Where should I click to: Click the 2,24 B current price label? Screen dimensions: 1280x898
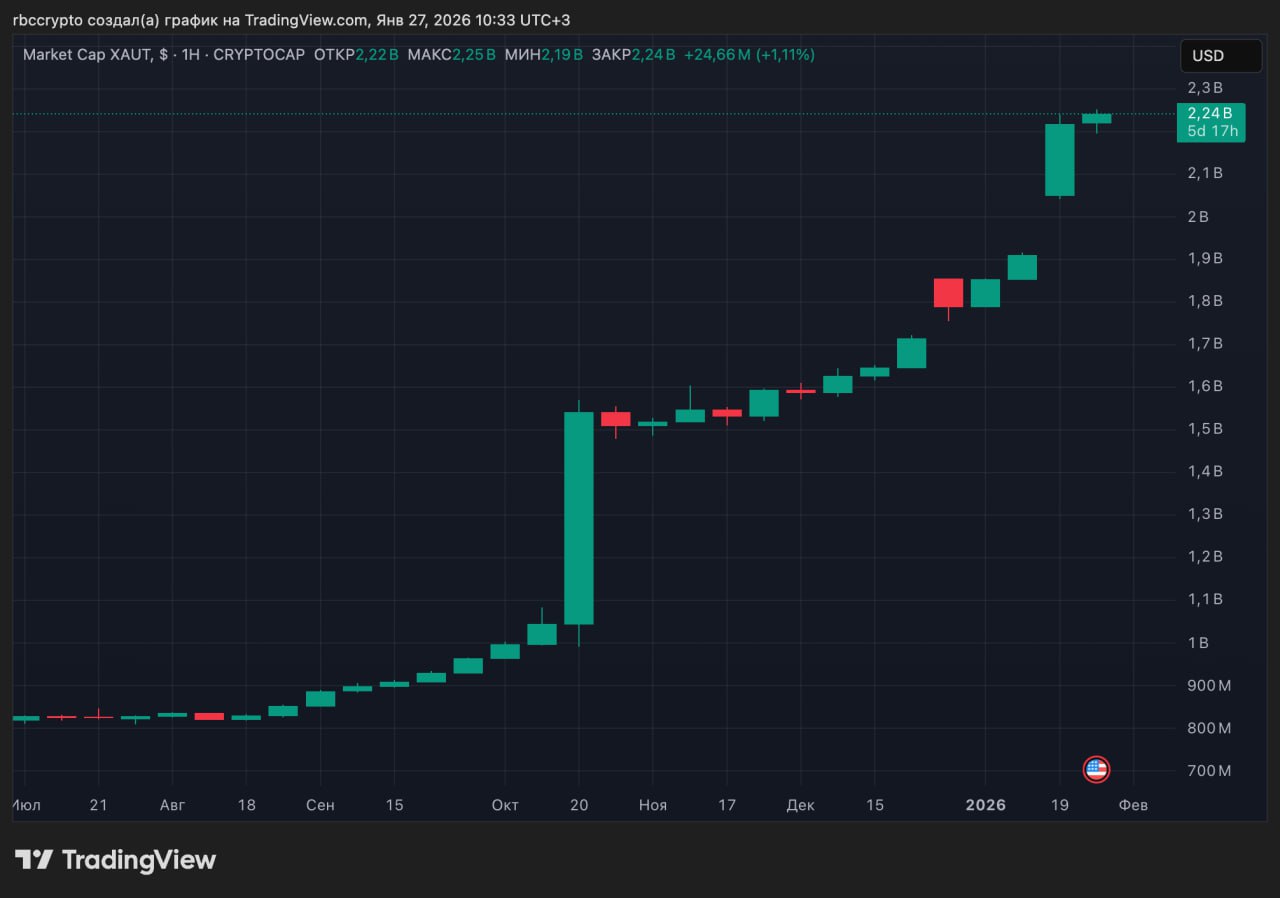pos(1211,112)
